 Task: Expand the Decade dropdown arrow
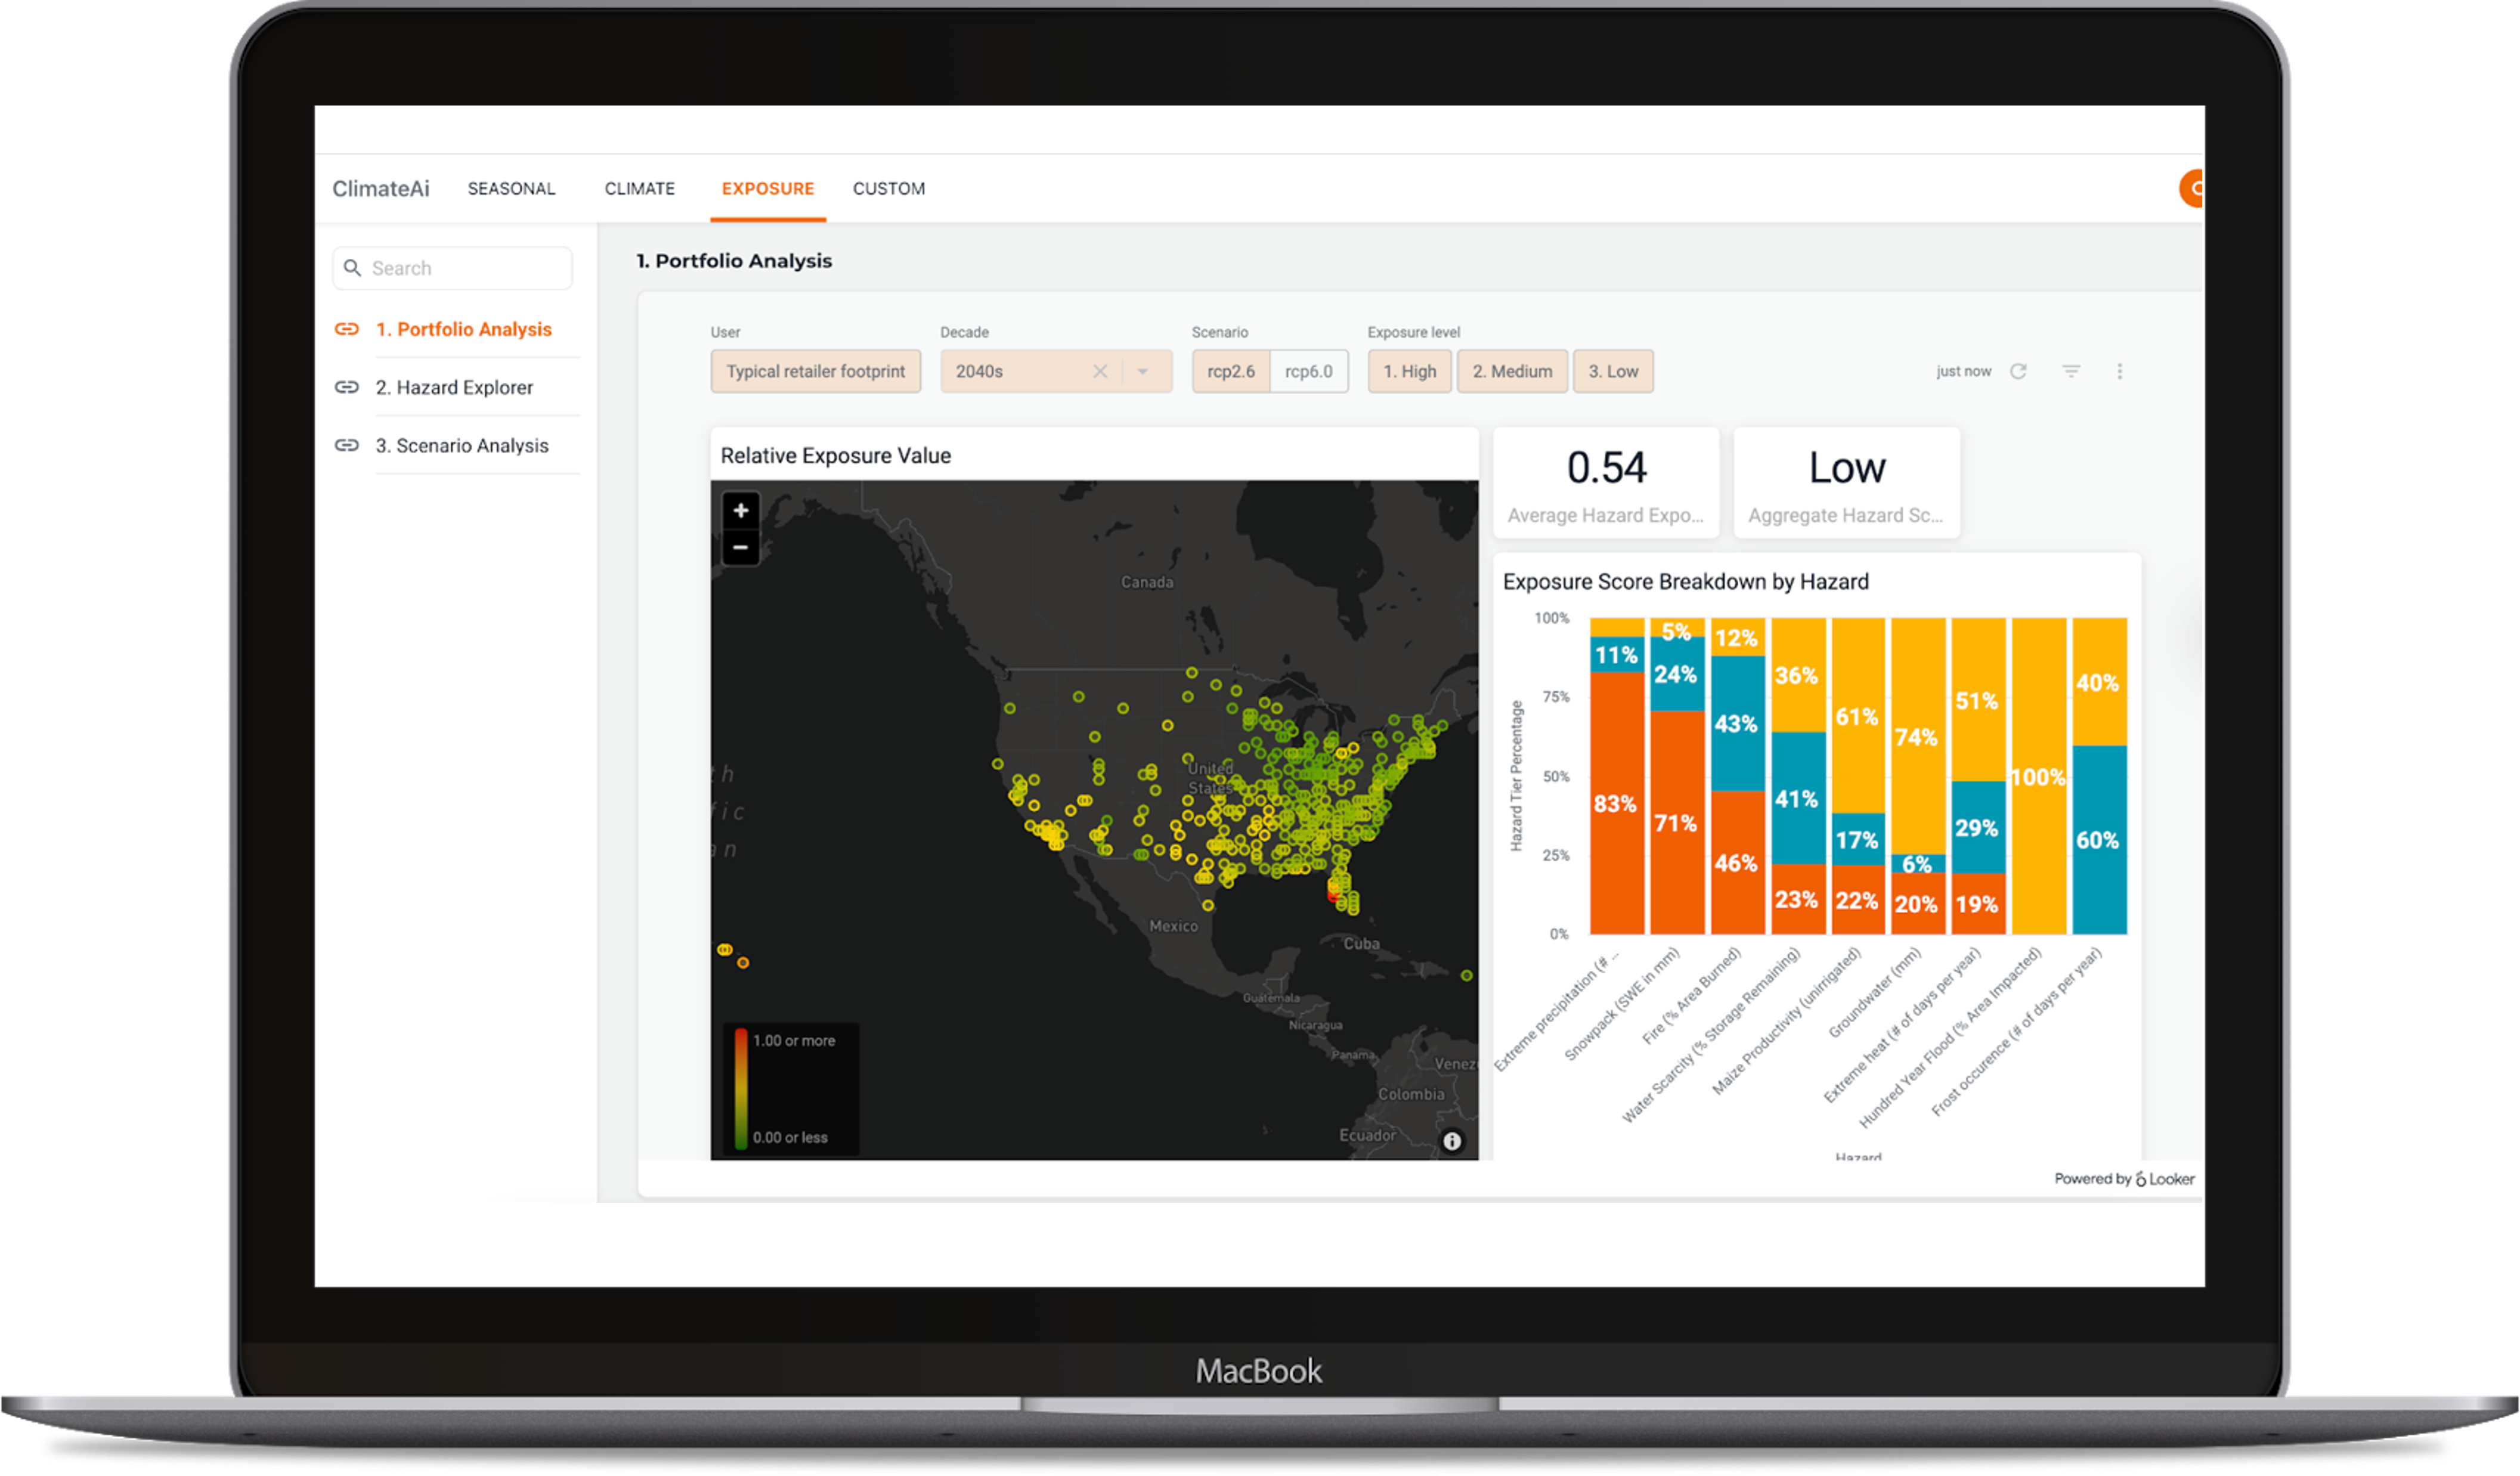click(x=1142, y=371)
